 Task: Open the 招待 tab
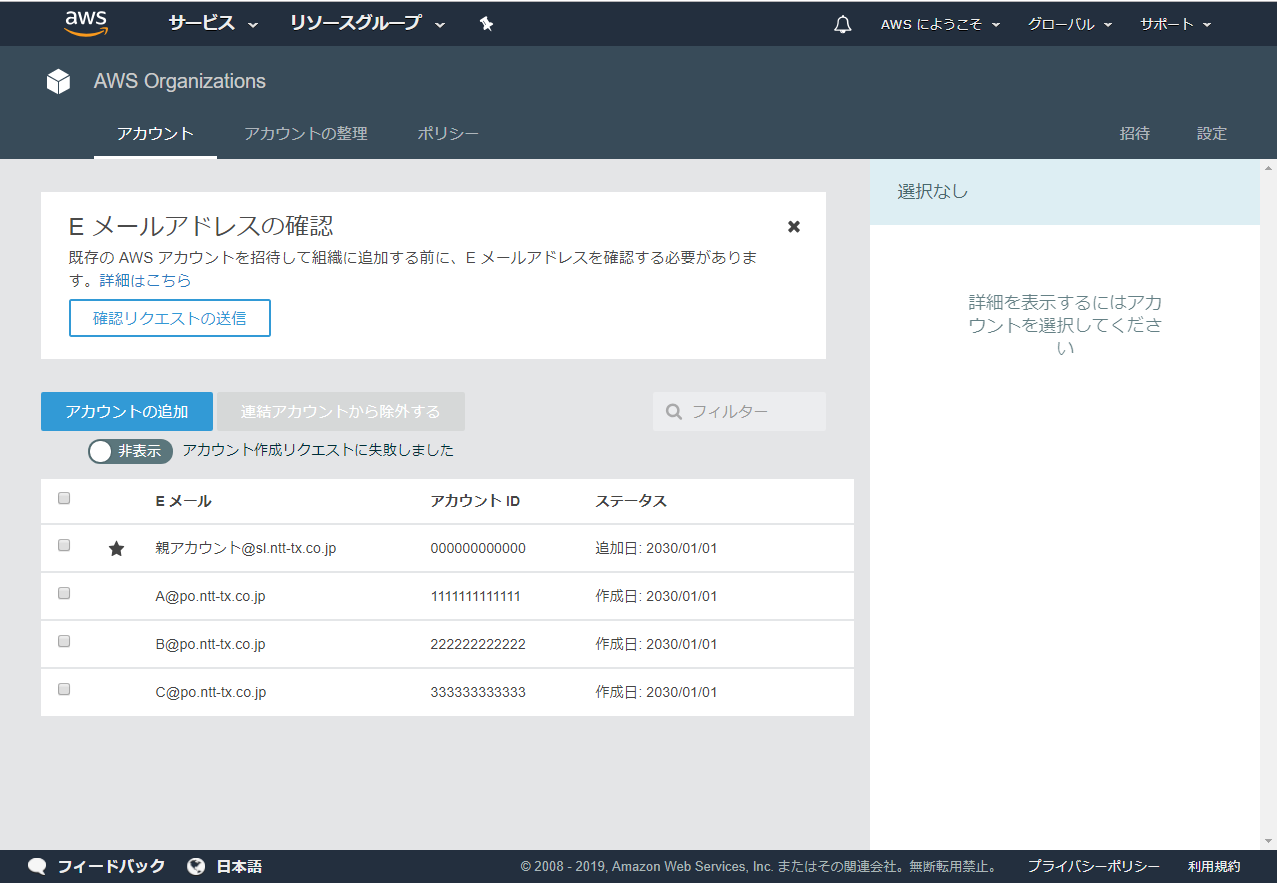1135,133
